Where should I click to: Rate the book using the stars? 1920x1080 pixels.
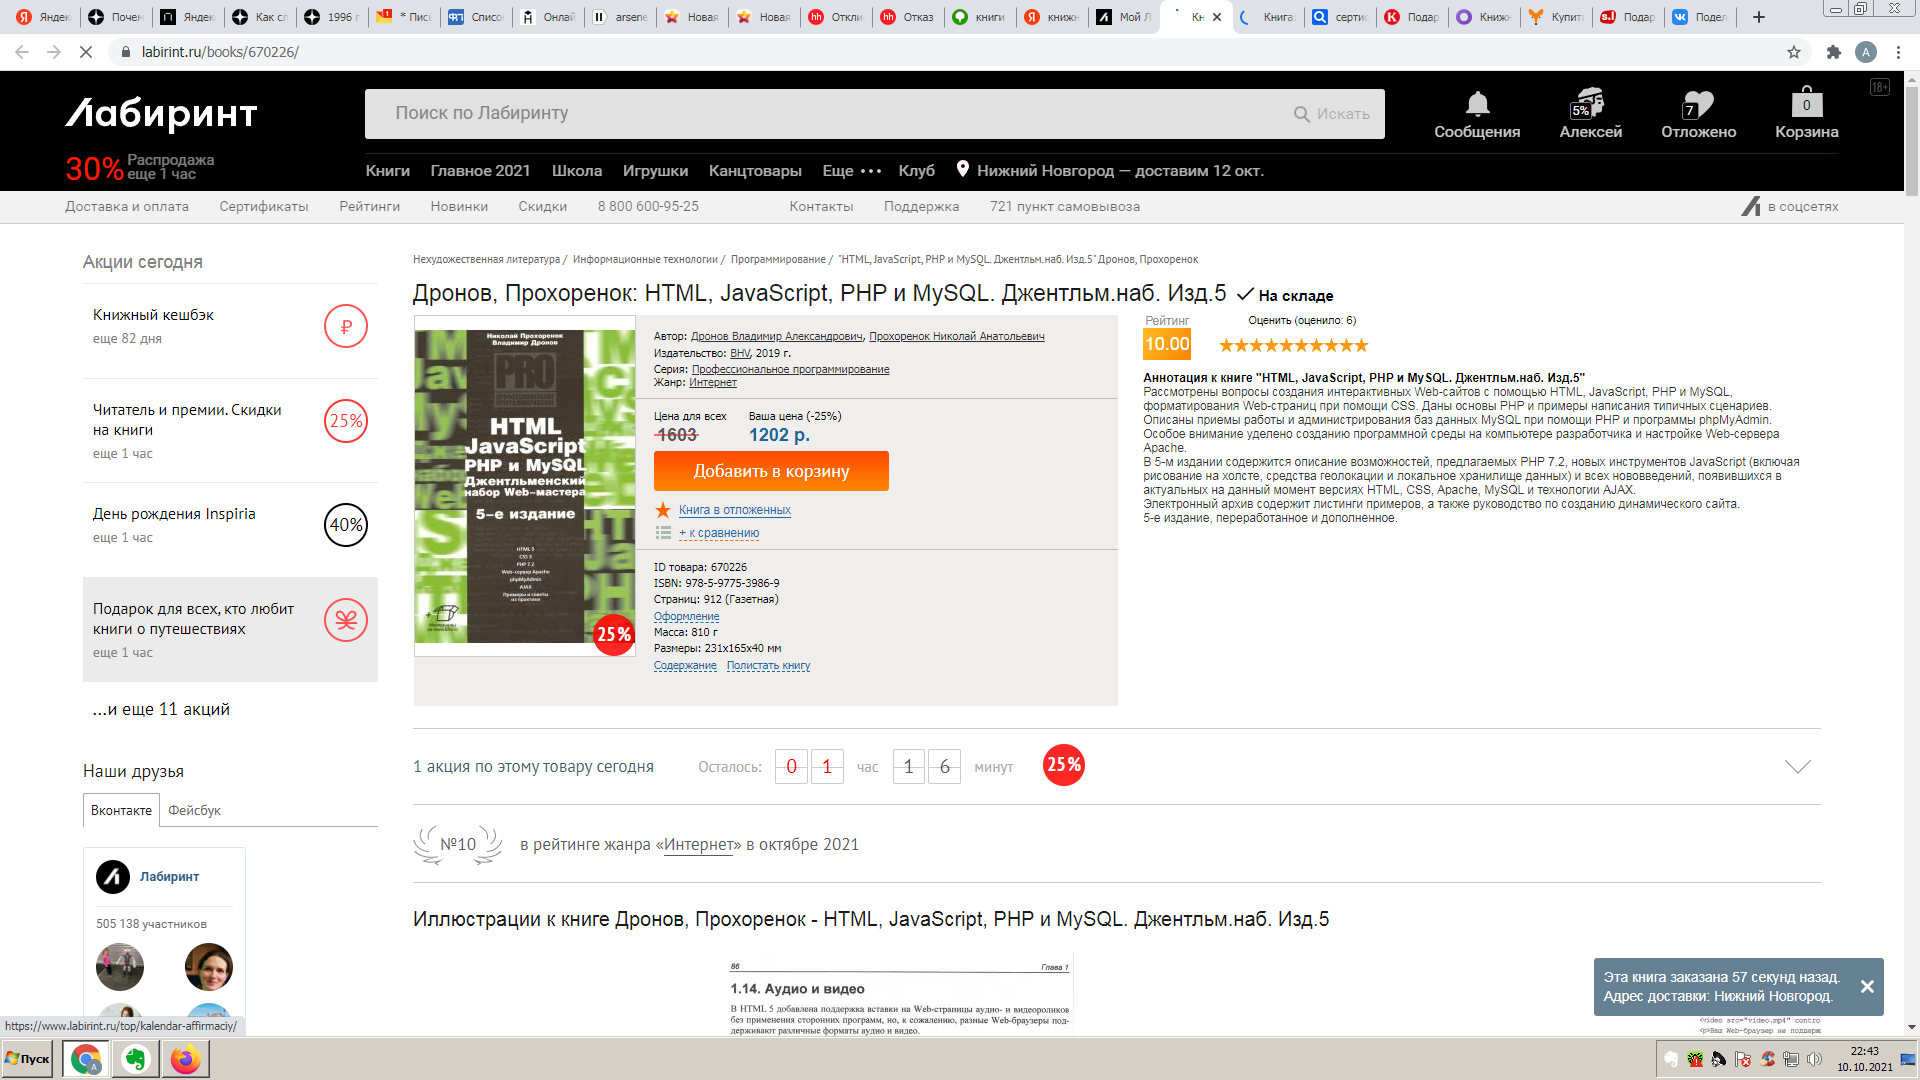click(1293, 345)
